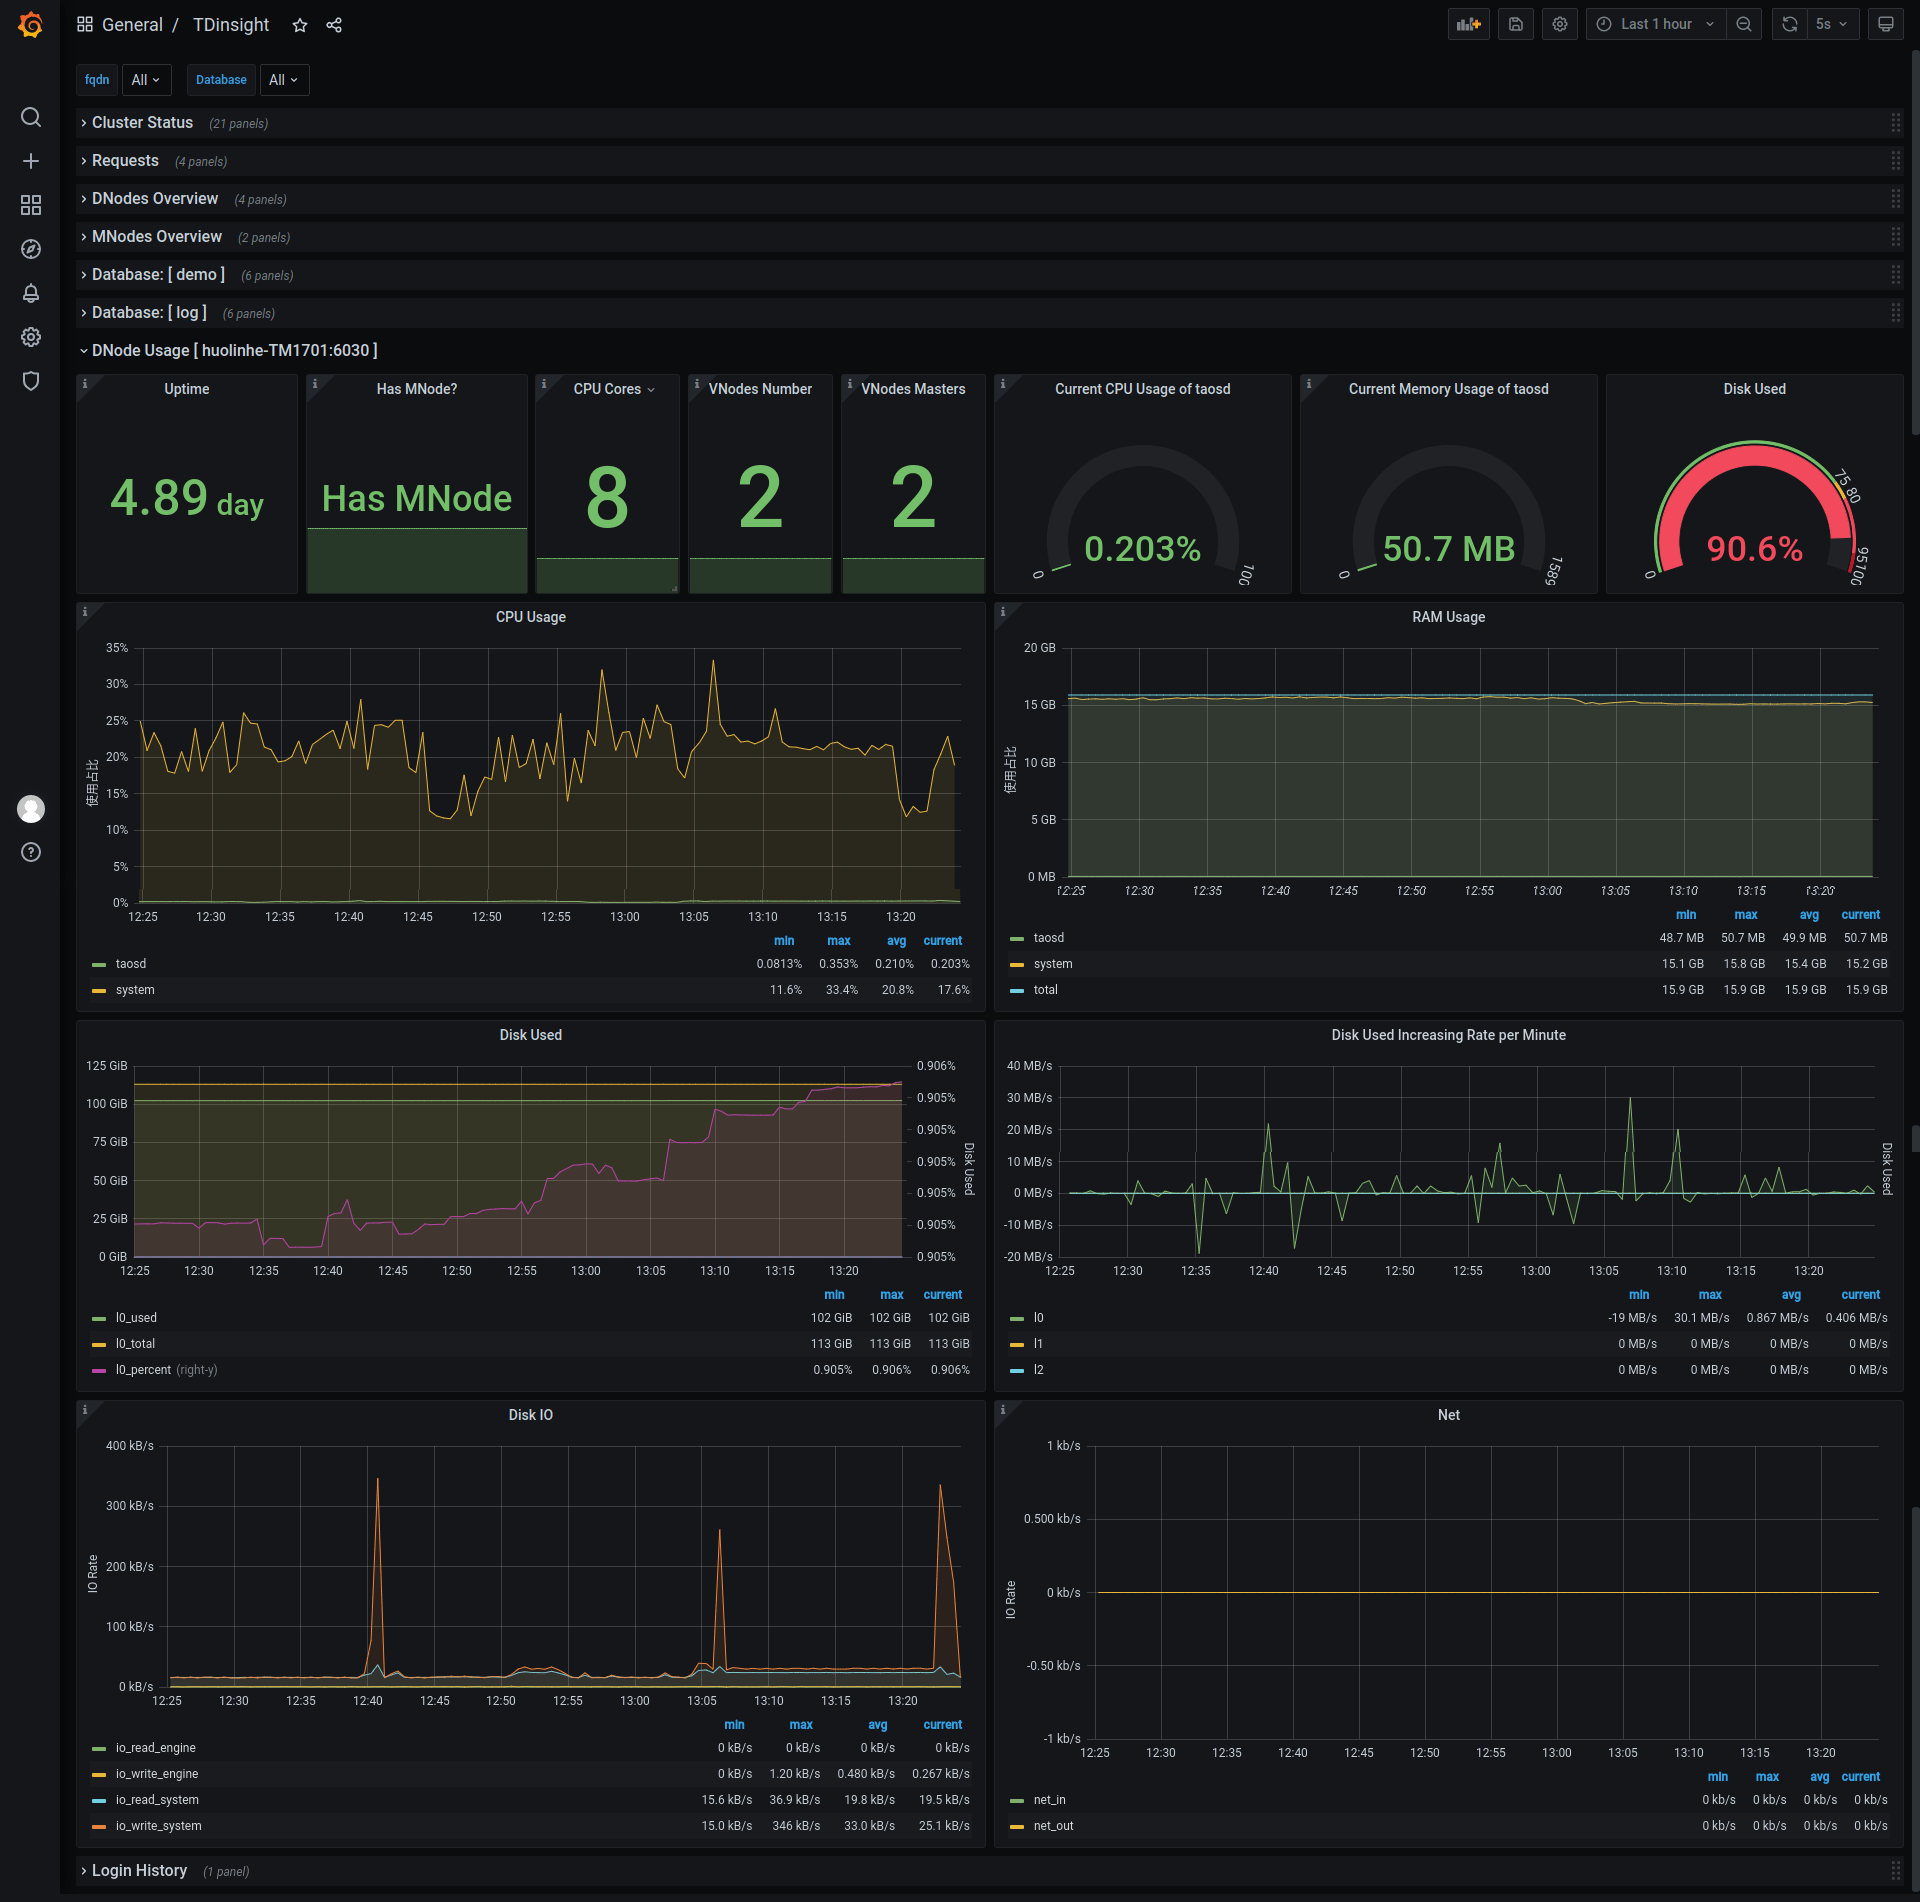The image size is (1920, 1902).
Task: Star the TDinsight dashboard
Action: pos(299,25)
